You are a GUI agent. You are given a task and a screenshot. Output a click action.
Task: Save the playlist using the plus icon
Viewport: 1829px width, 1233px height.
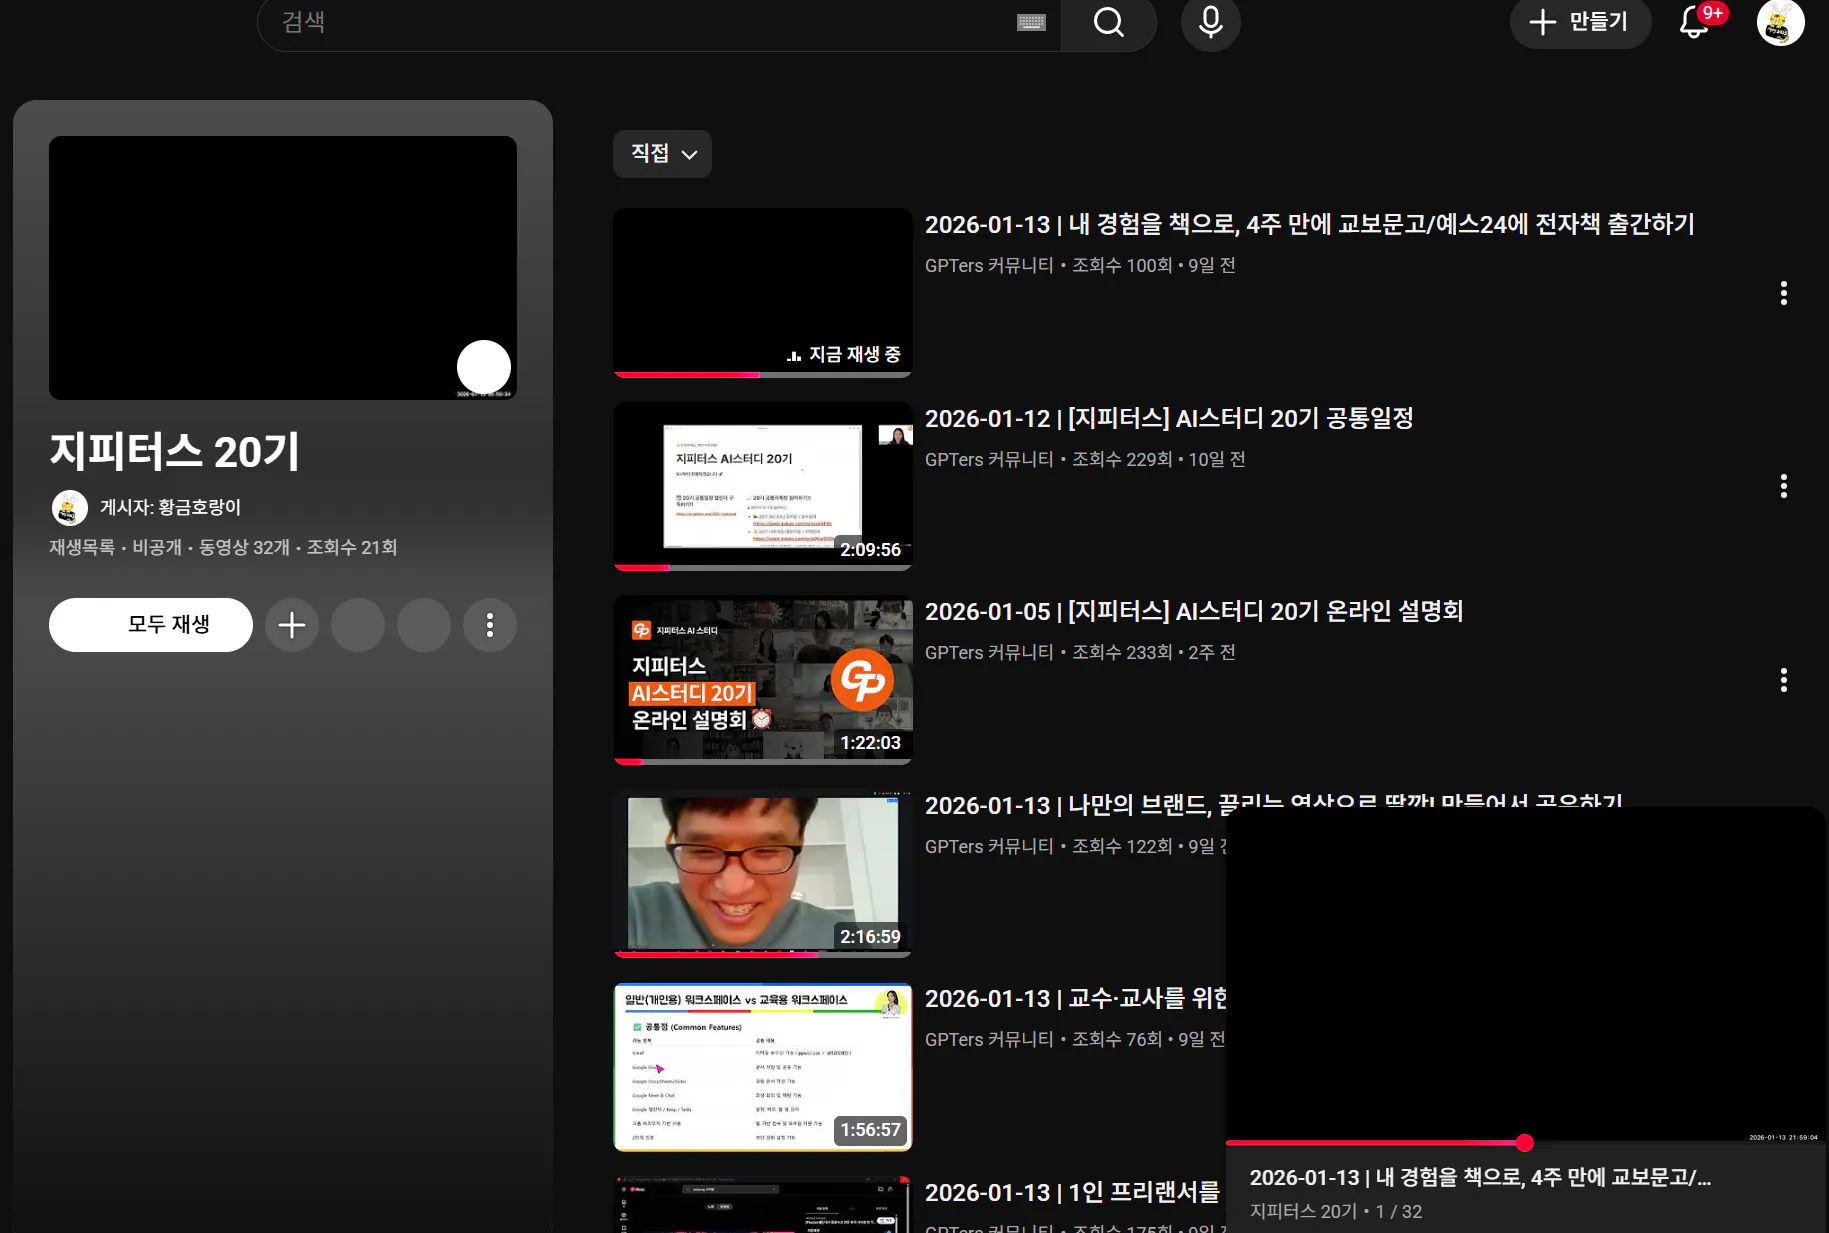(x=291, y=624)
